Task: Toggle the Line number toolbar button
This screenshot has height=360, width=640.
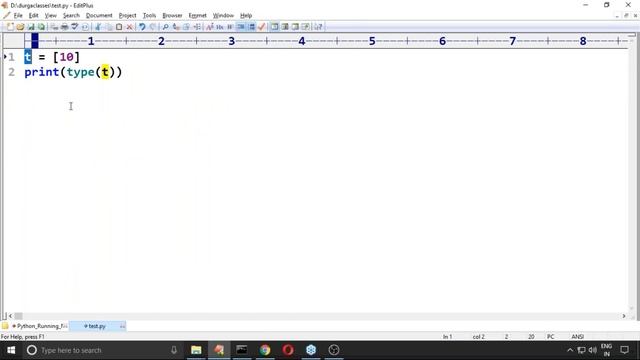Action: (251, 27)
